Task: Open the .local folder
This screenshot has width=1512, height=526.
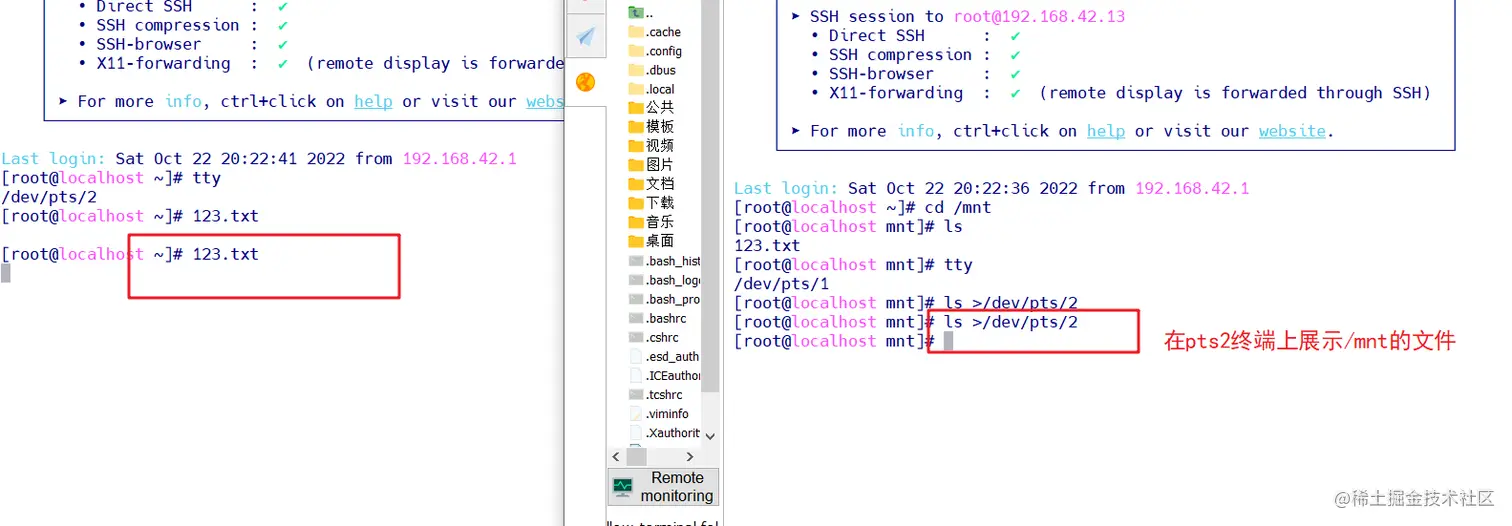Action: (652, 89)
